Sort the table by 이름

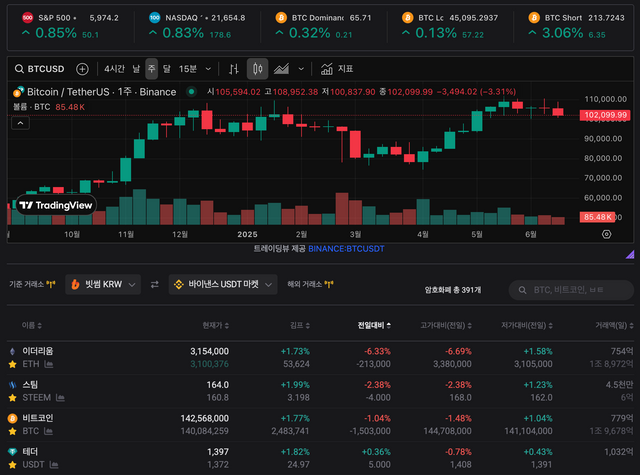31,325
